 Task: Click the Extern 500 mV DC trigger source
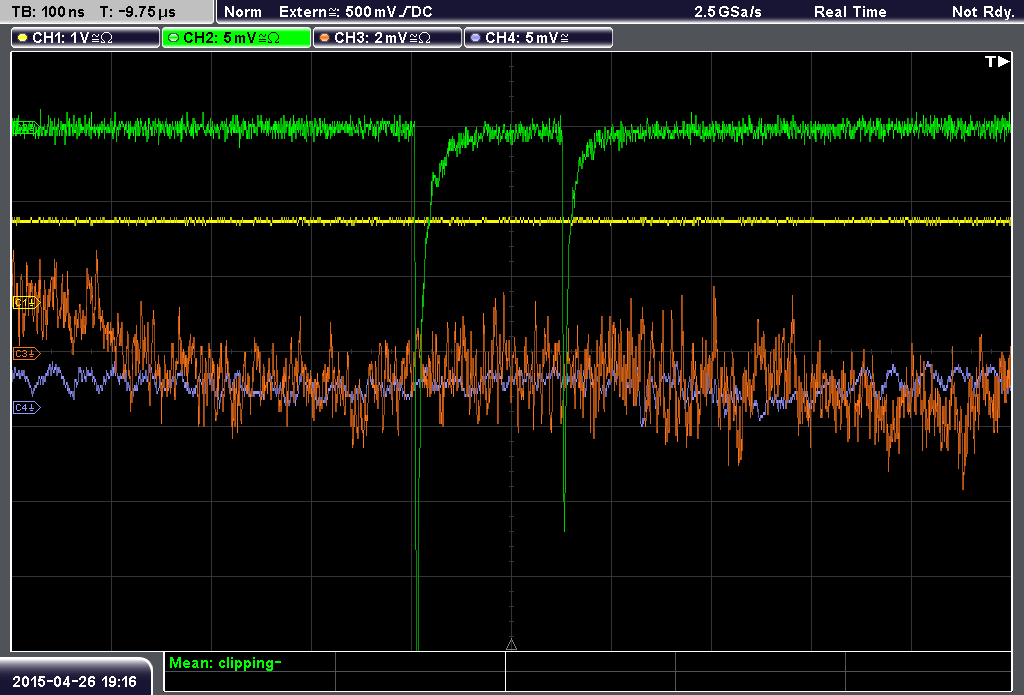355,12
